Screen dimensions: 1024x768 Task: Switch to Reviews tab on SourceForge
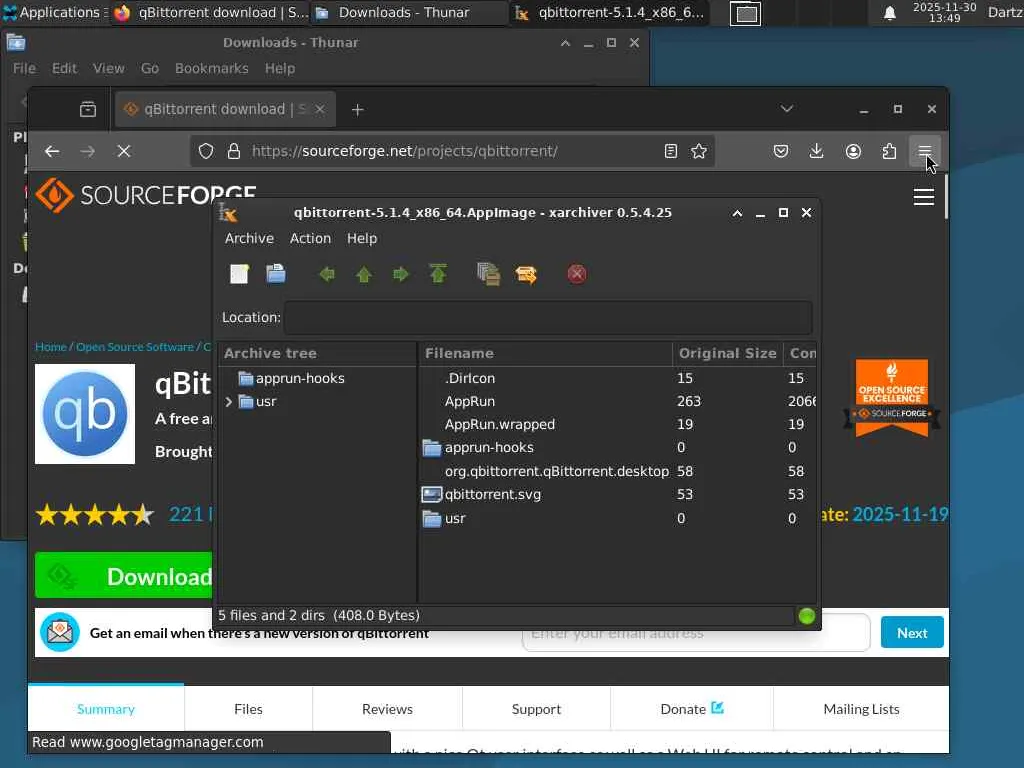387,709
